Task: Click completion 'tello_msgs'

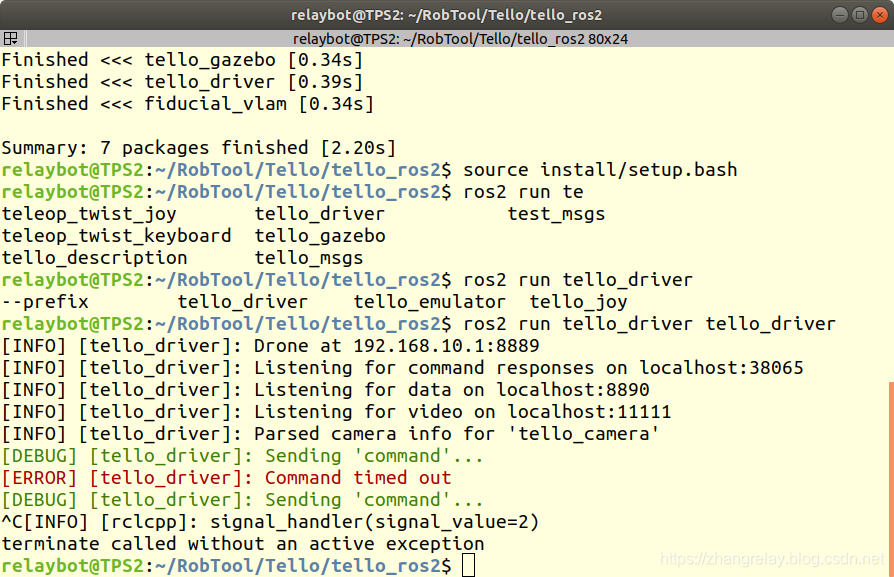Action: 308,258
